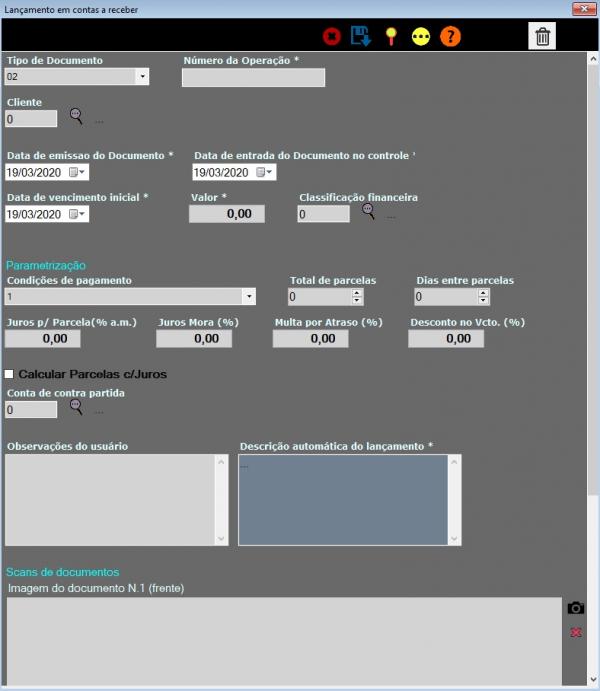Click the Número da Operação input field
Viewport: 600px width, 691px height.
coord(253,77)
